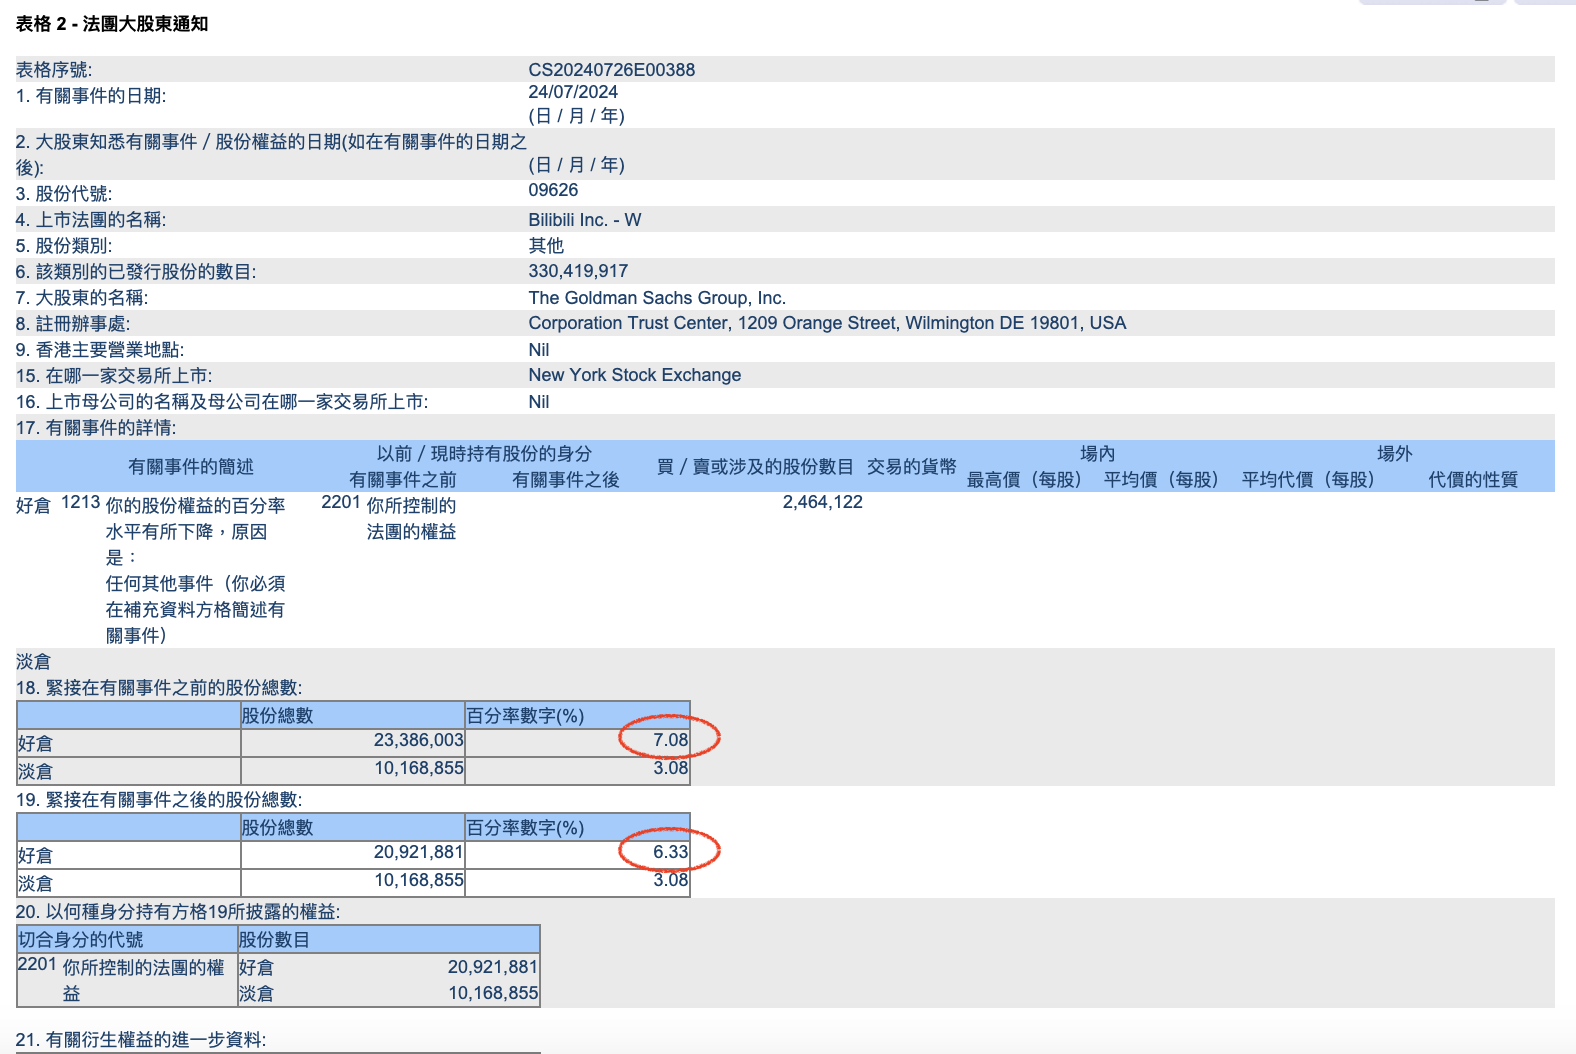Viewport: 1576px width, 1054px height.
Task: Select the "買 / 賣或涉及的股份數目" column header
Action: [755, 467]
